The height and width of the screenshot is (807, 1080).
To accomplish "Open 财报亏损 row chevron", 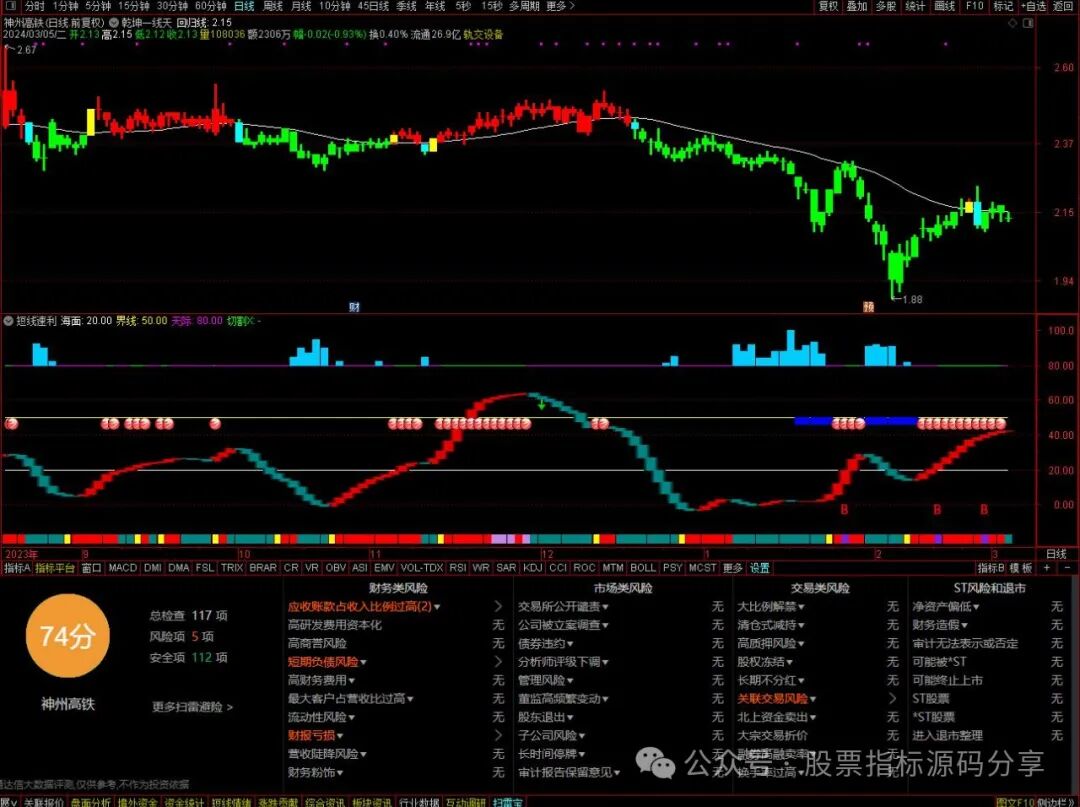I will coord(499,735).
